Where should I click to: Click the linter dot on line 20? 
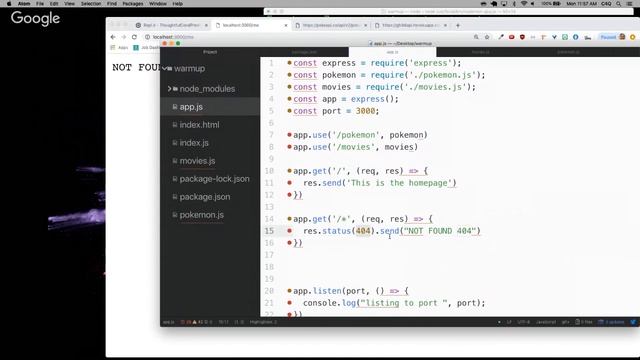289,291
